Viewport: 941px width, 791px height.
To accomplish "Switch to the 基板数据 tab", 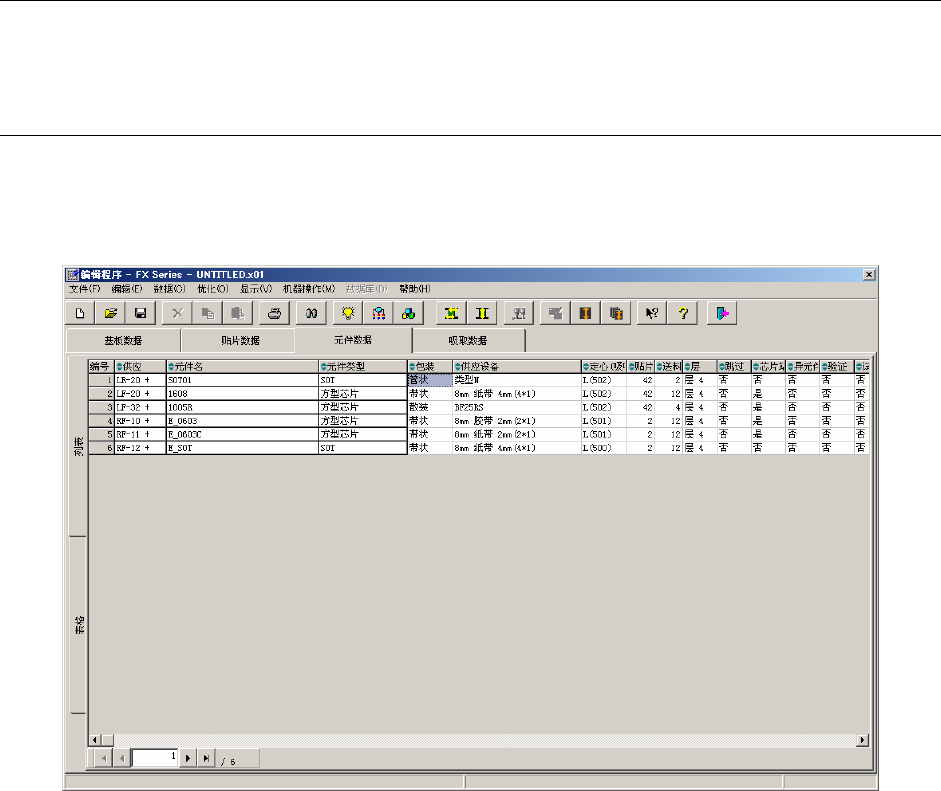I will (x=123, y=341).
